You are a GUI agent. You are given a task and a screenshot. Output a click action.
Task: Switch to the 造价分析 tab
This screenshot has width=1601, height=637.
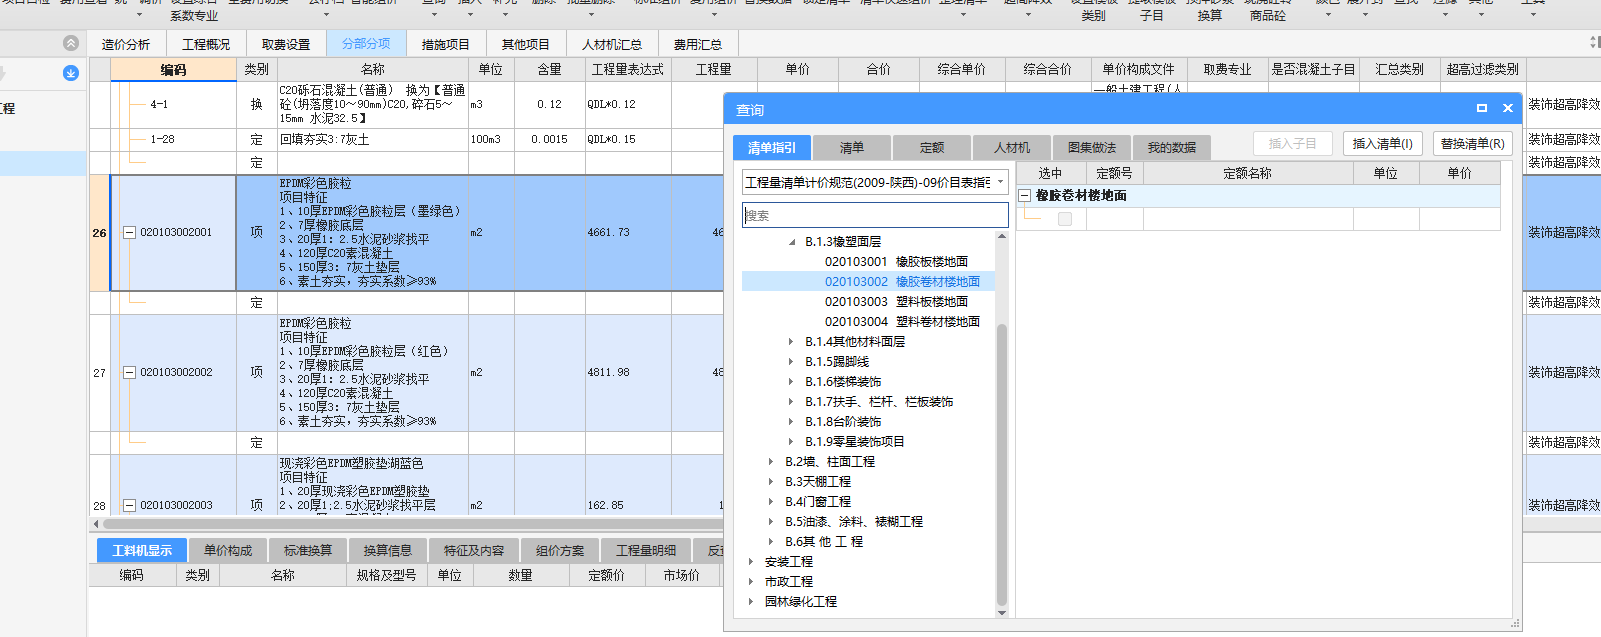coord(126,44)
